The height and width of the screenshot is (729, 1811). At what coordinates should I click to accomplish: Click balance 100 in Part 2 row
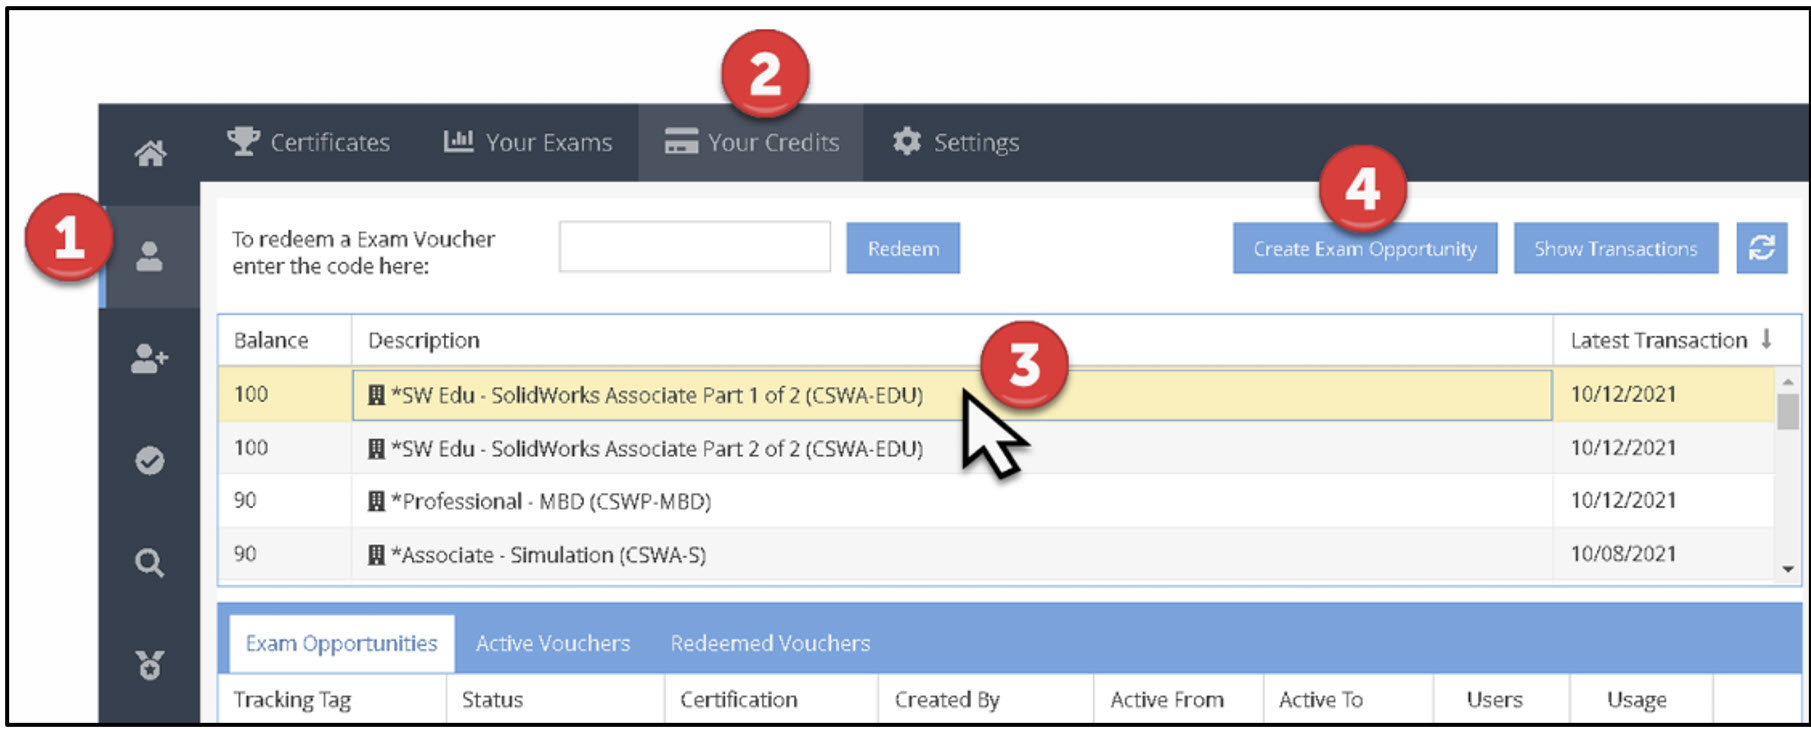251,447
